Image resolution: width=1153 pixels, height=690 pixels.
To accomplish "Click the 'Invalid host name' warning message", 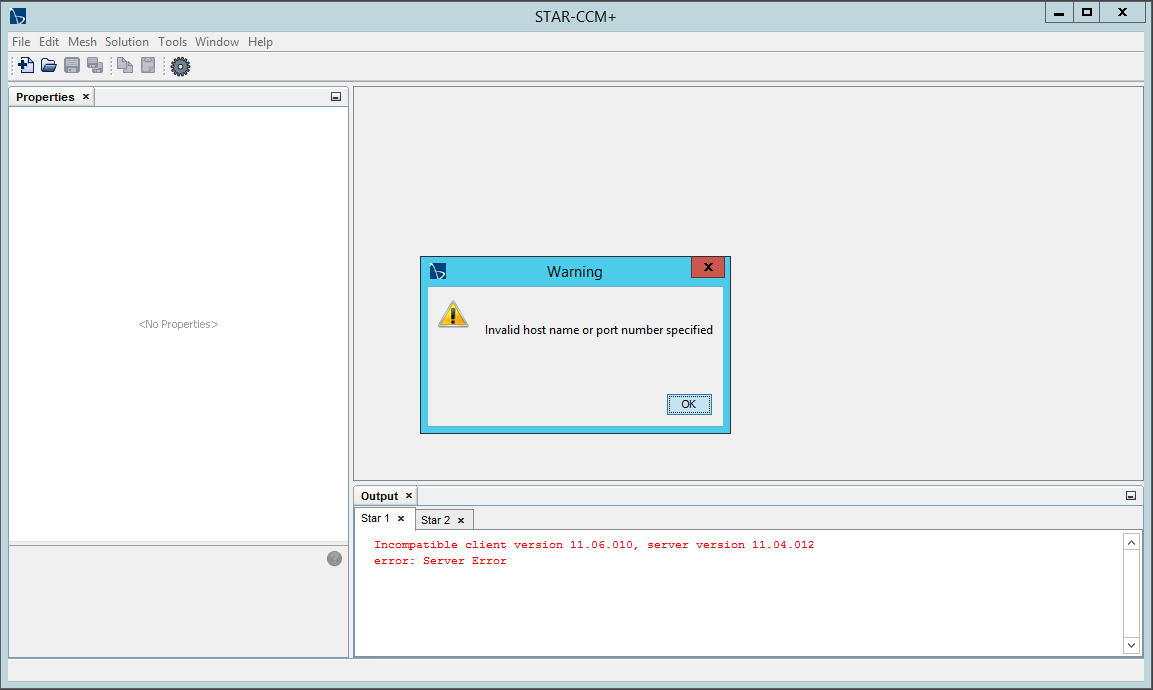I will pyautogui.click(x=599, y=330).
